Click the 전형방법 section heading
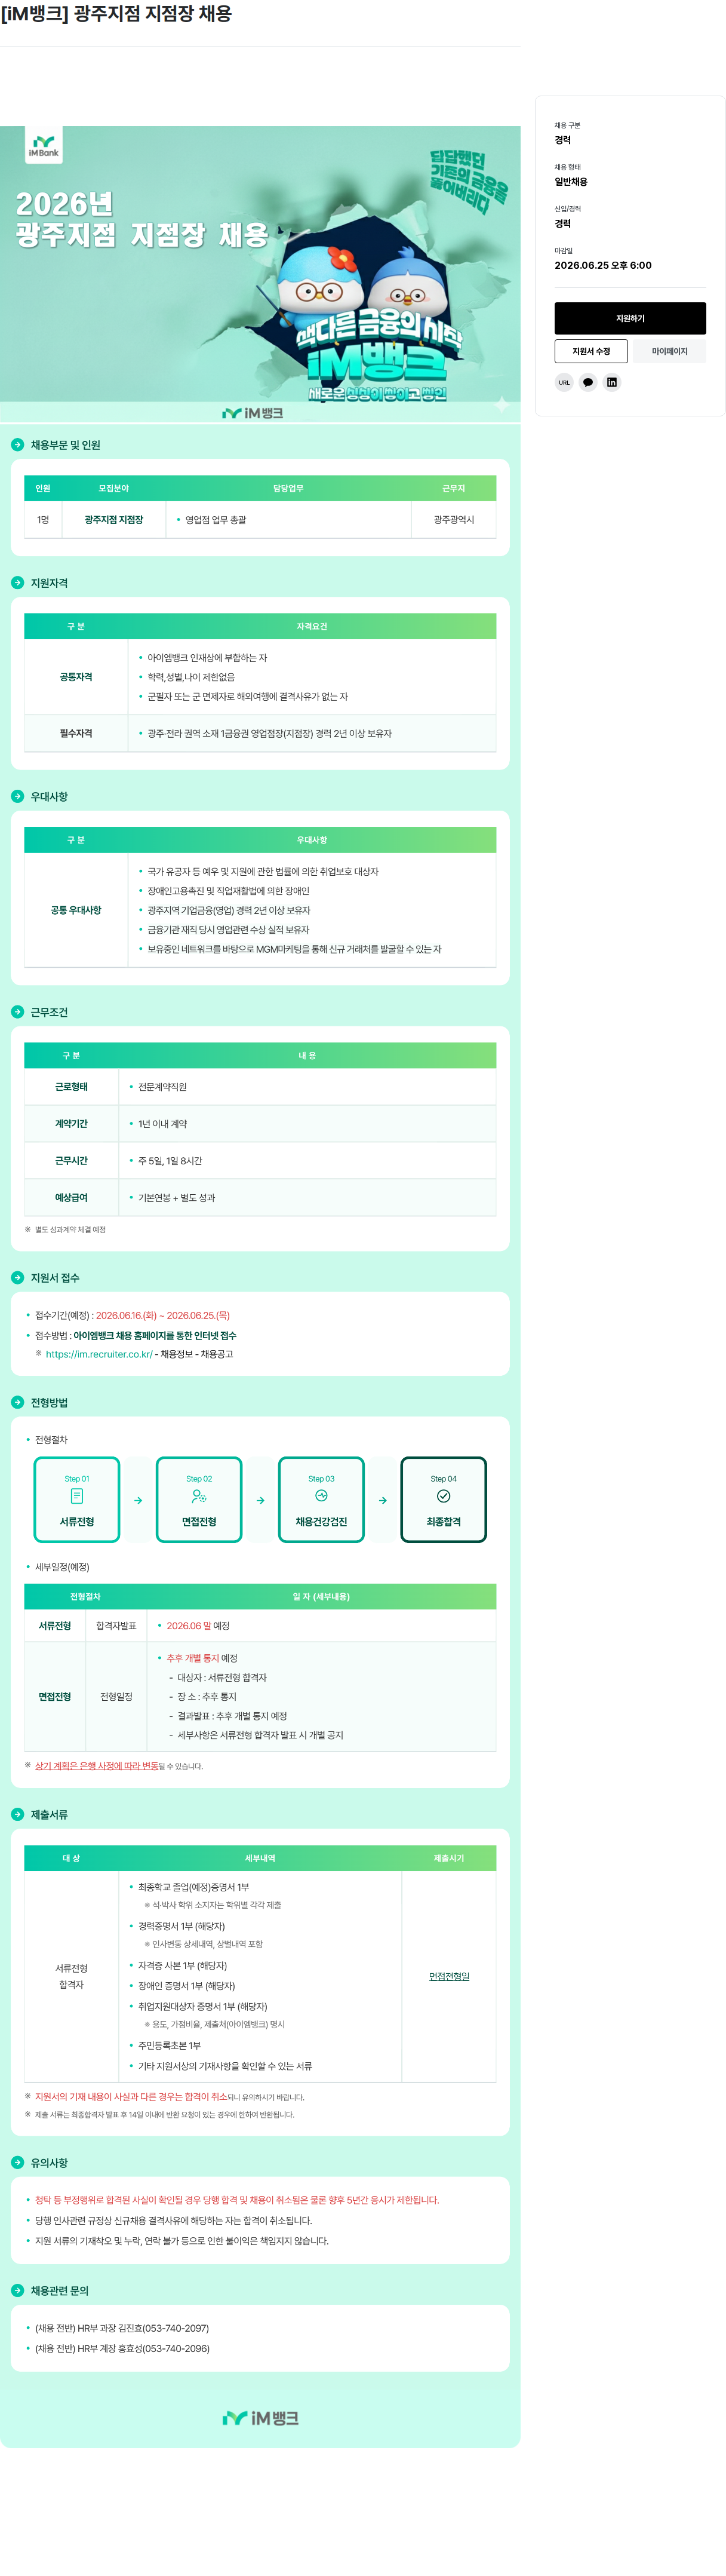The width and height of the screenshot is (726, 2576). tap(49, 1403)
